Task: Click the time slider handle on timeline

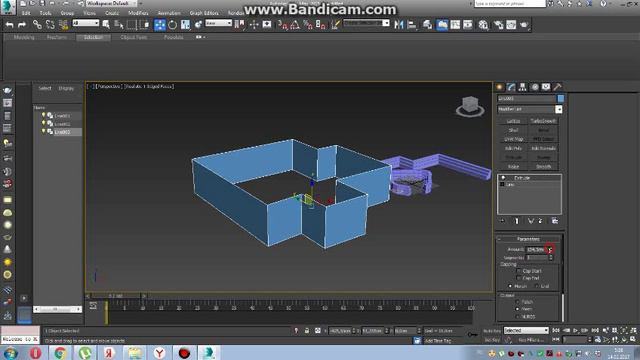Action: pos(116,296)
